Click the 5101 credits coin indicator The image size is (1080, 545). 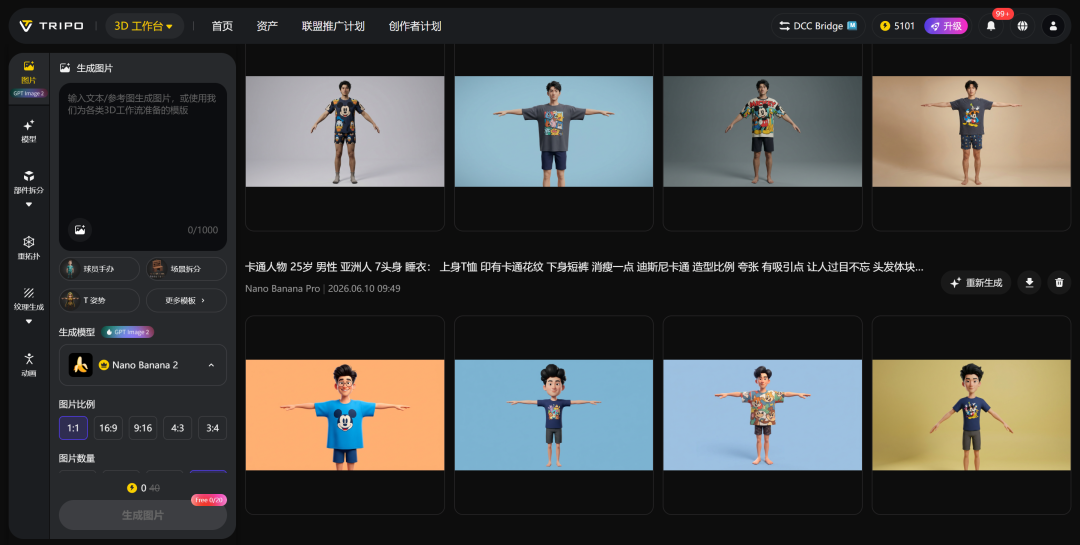[897, 26]
